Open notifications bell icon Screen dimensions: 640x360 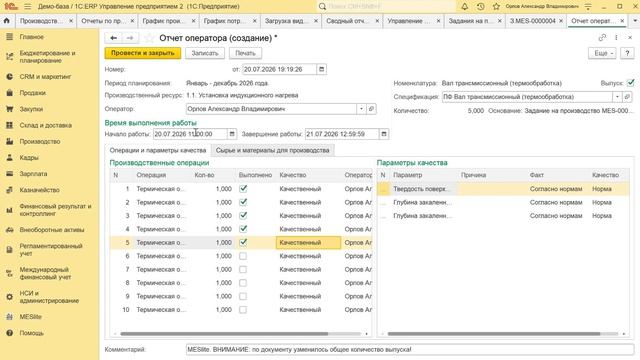[x=464, y=7]
